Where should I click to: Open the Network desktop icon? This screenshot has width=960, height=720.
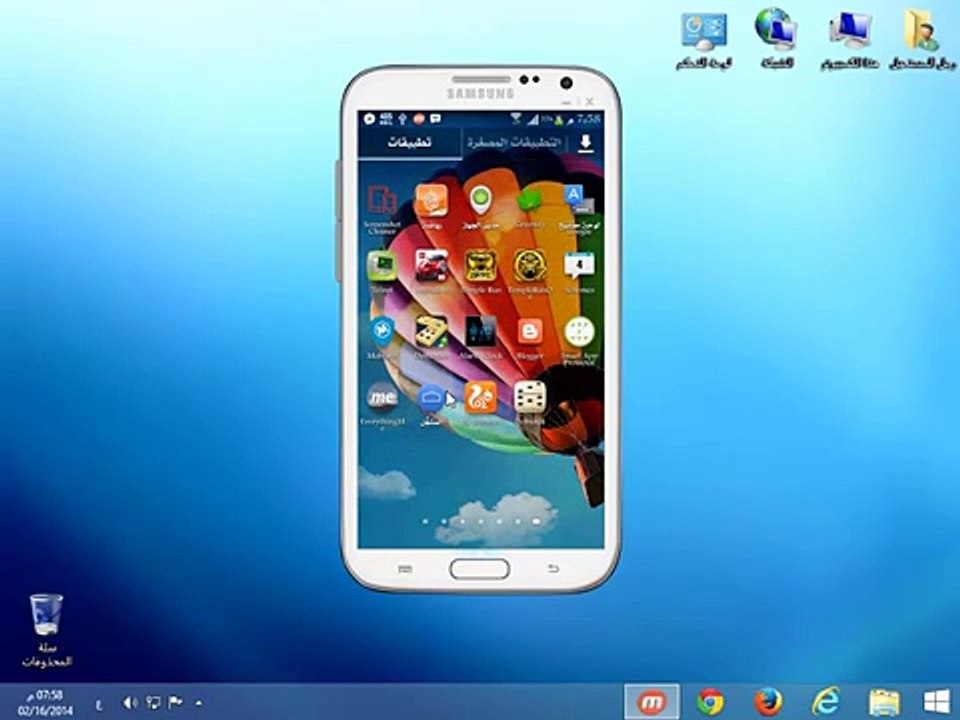click(x=777, y=38)
